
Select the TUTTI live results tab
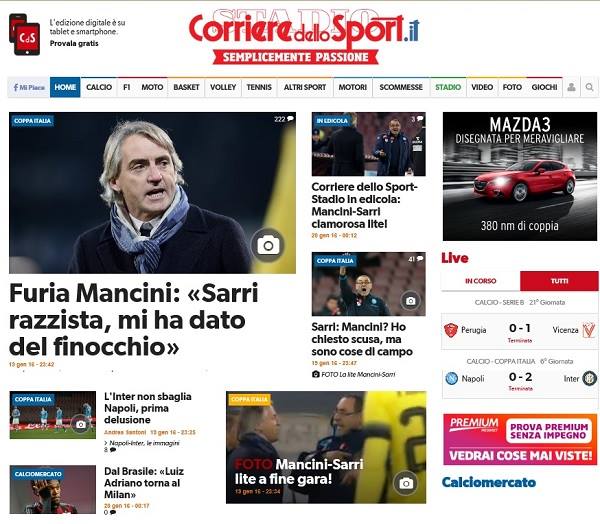pos(559,281)
